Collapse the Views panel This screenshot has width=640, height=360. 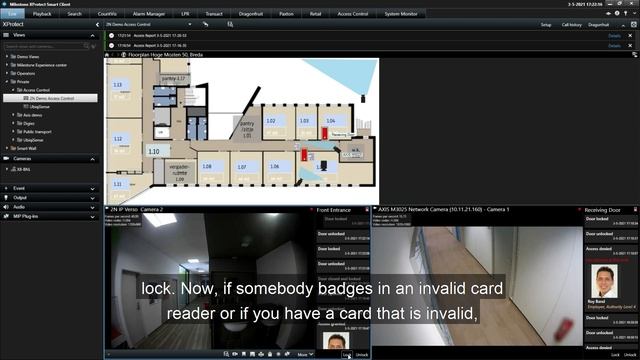92,36
